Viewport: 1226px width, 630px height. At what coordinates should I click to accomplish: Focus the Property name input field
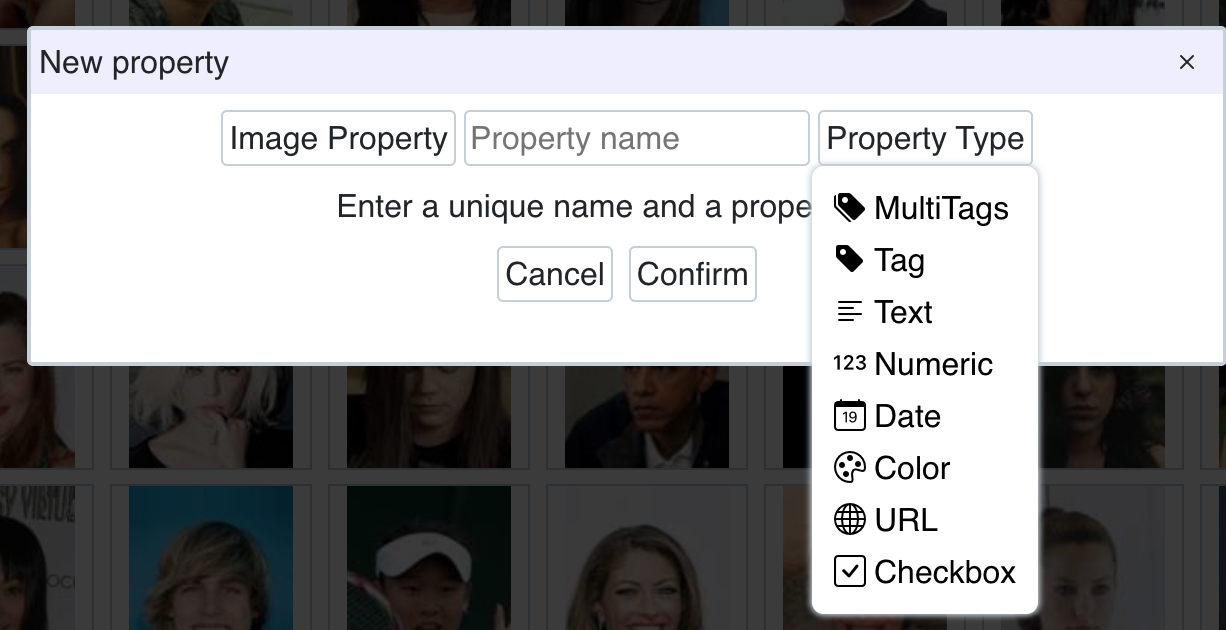[636, 138]
